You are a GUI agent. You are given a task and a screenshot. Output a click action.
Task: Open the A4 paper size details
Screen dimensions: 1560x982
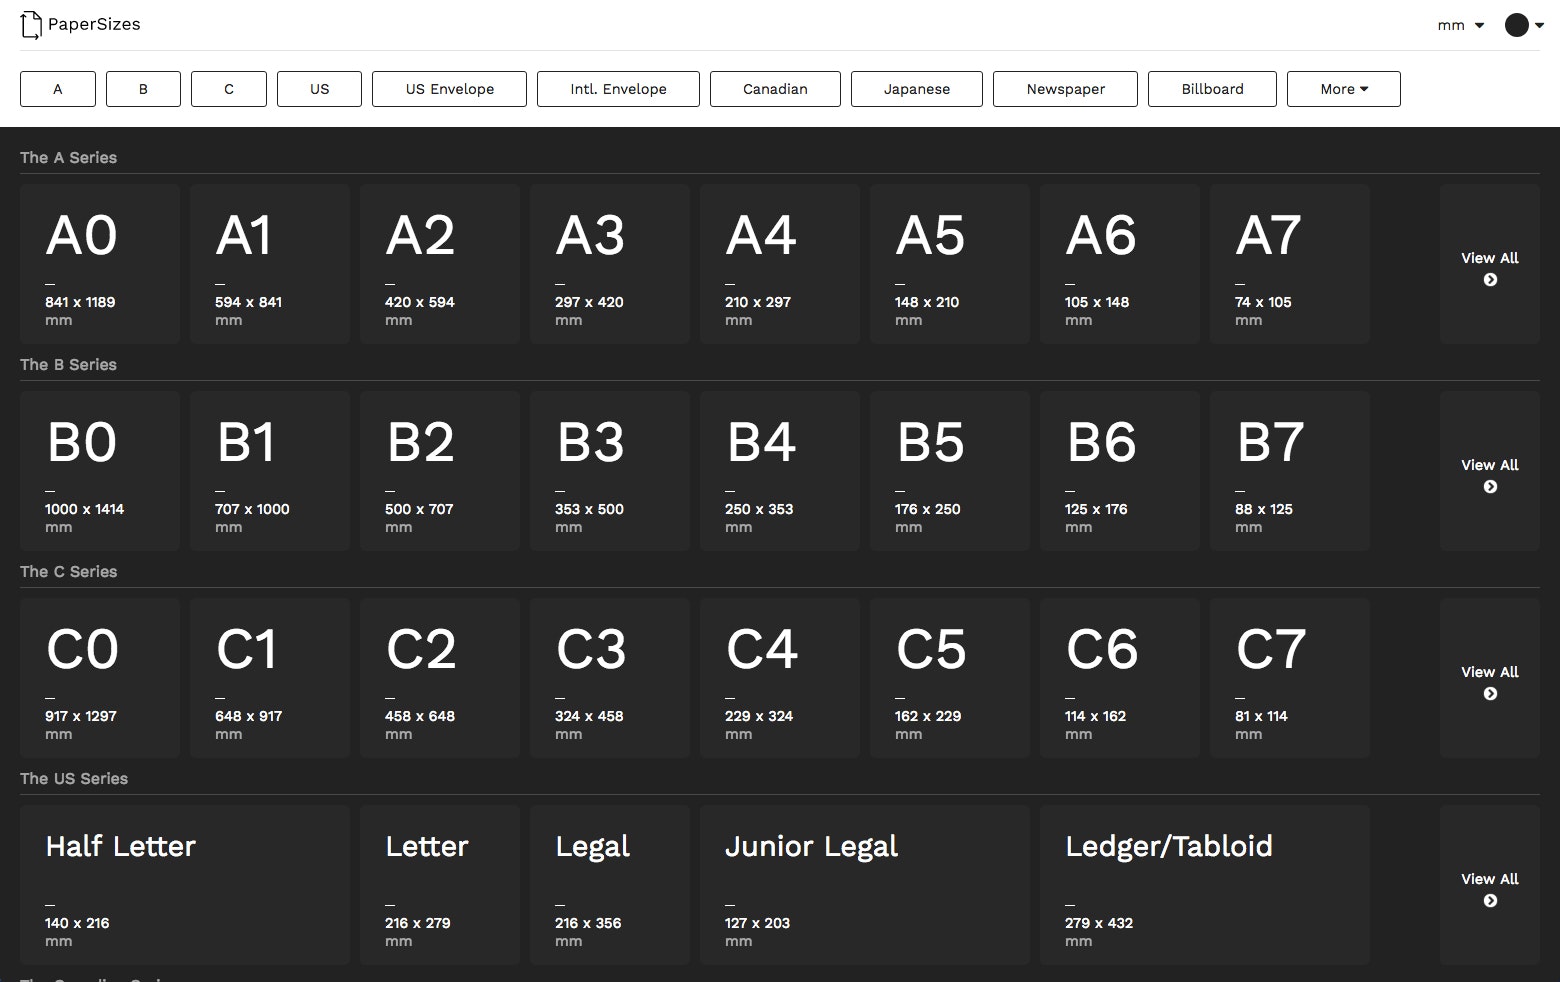779,264
